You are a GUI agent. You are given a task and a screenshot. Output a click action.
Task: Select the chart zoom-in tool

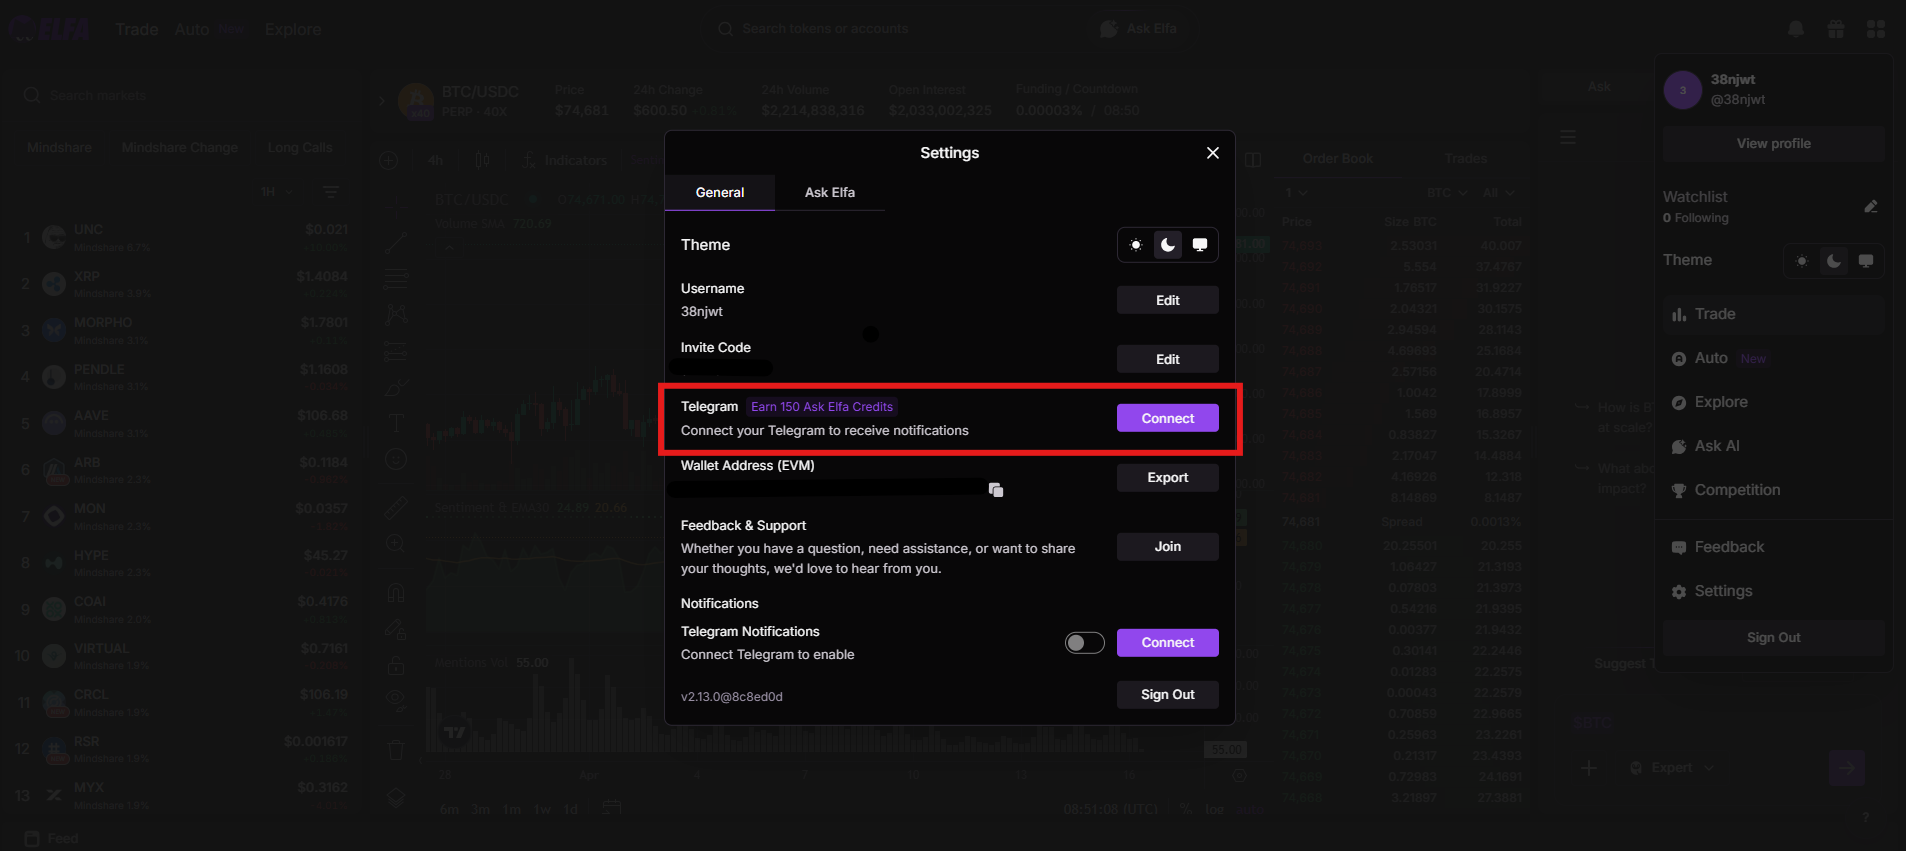[396, 544]
